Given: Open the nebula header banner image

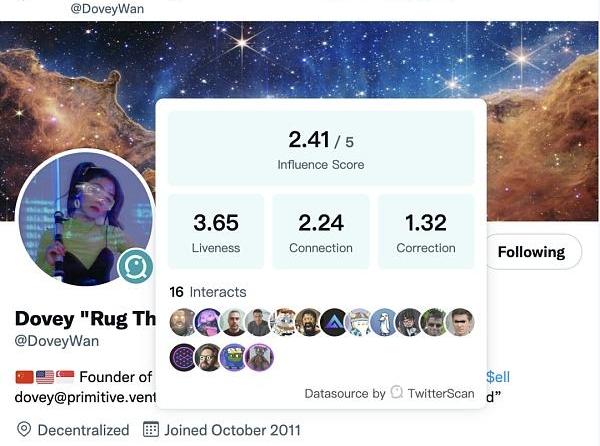Looking at the screenshot, I should (x=300, y=61).
